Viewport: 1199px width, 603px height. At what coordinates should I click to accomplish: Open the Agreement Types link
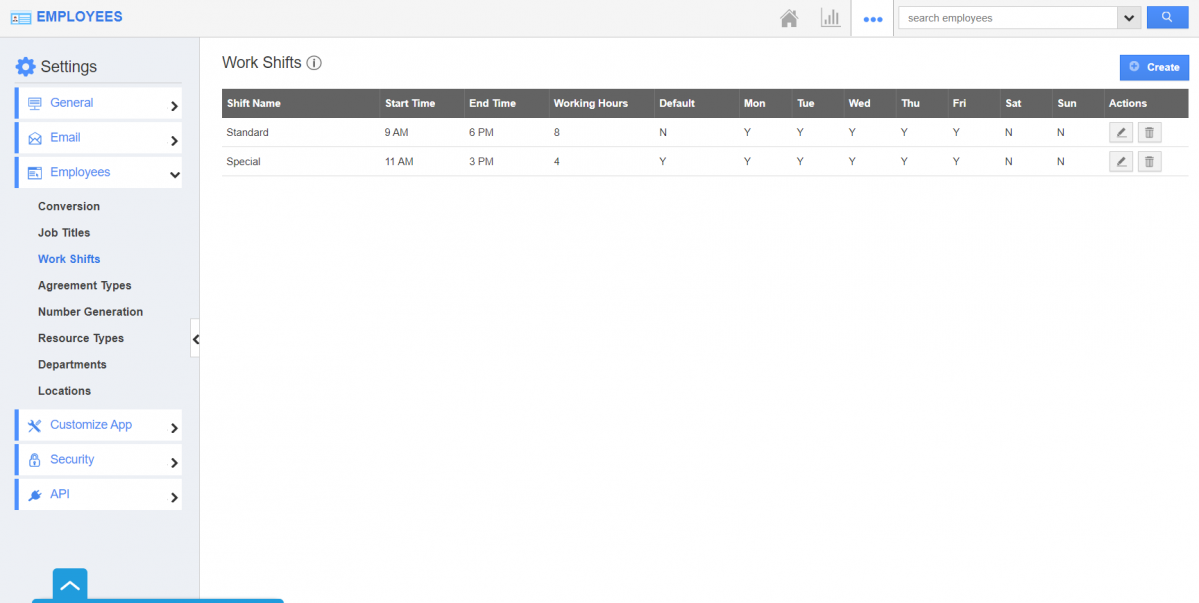click(84, 286)
